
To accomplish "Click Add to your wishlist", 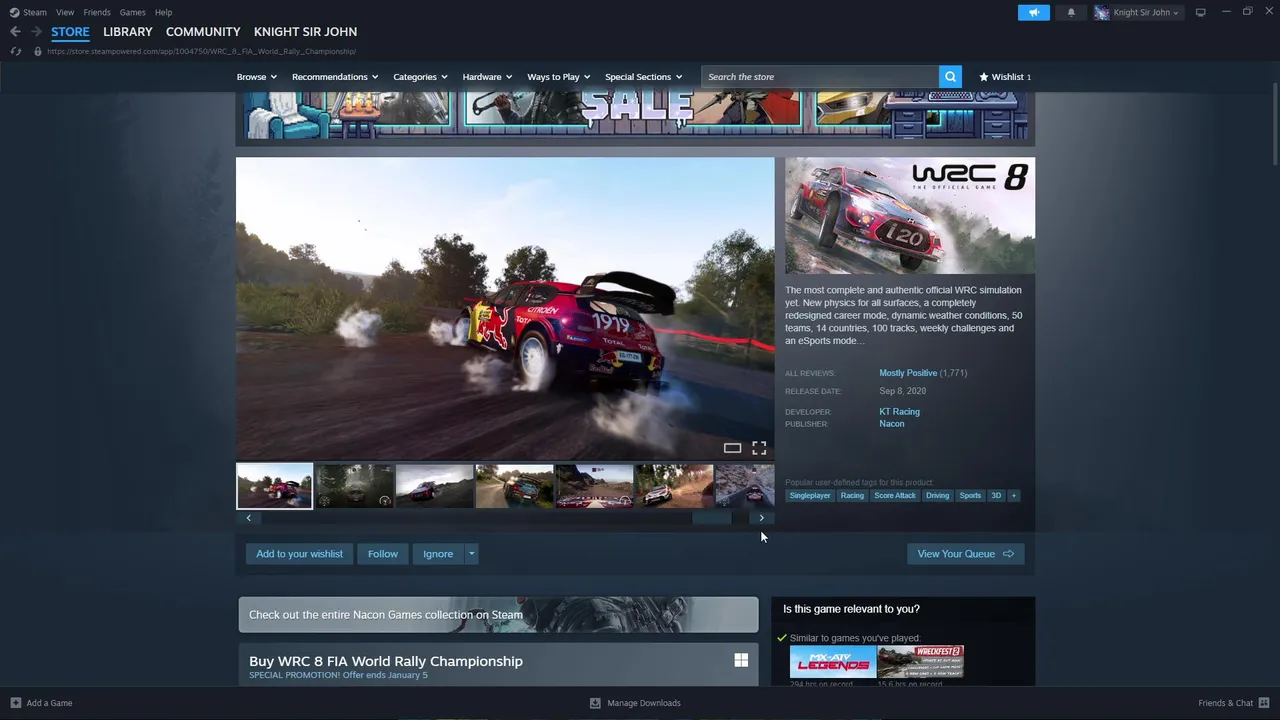I will pos(299,554).
